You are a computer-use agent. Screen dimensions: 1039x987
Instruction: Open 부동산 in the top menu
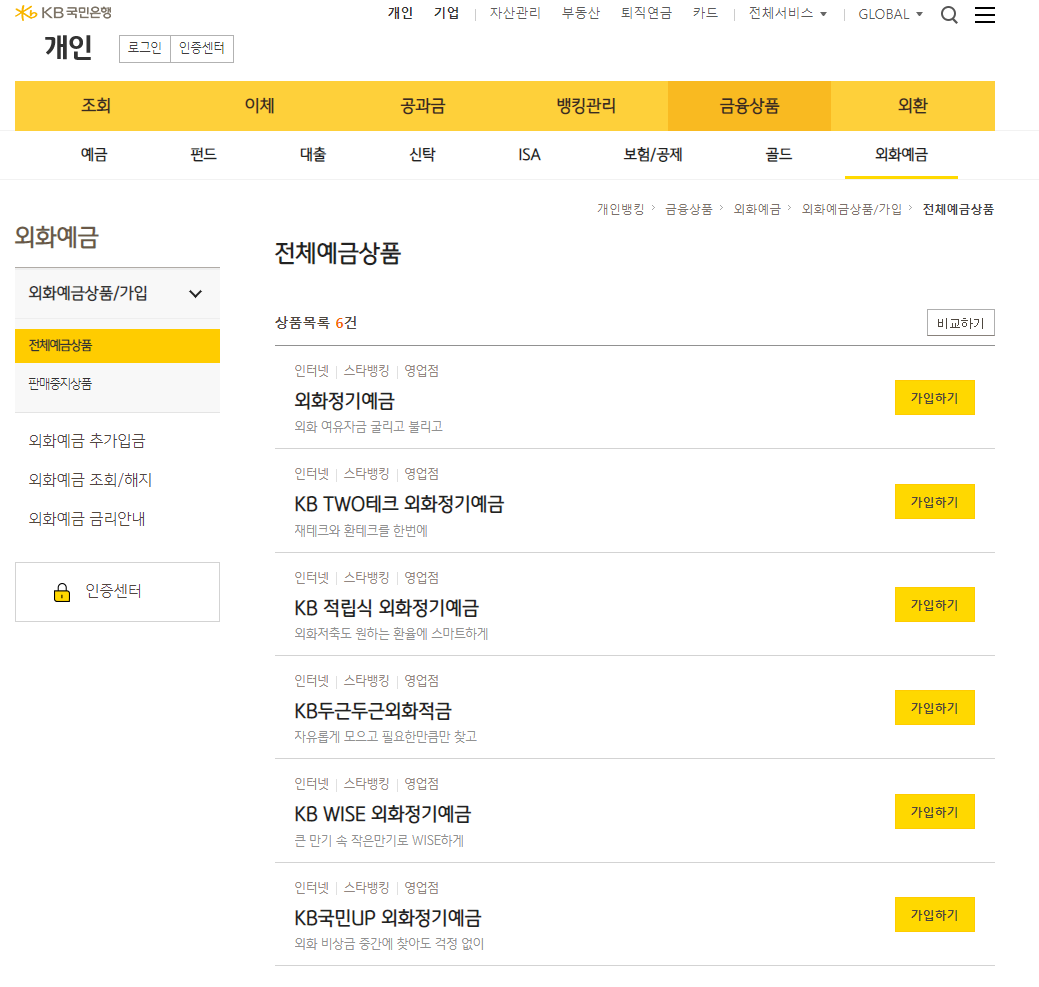[x=580, y=13]
